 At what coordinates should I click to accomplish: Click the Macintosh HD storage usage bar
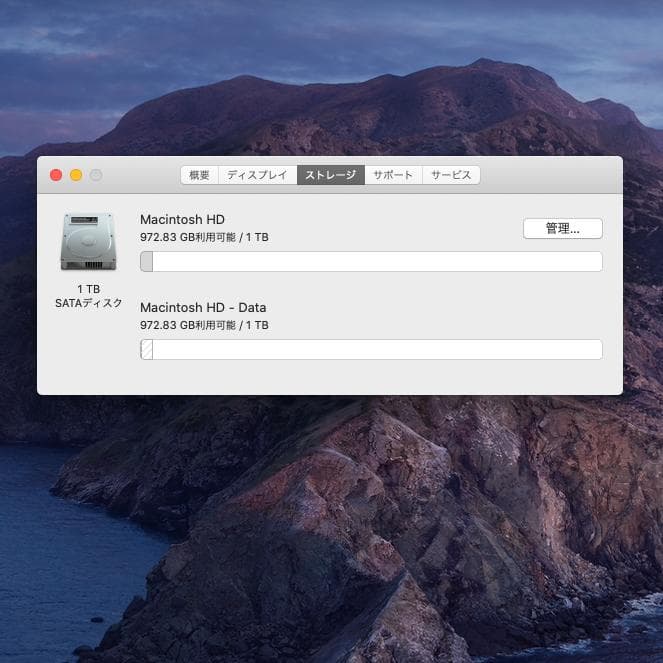tap(371, 261)
